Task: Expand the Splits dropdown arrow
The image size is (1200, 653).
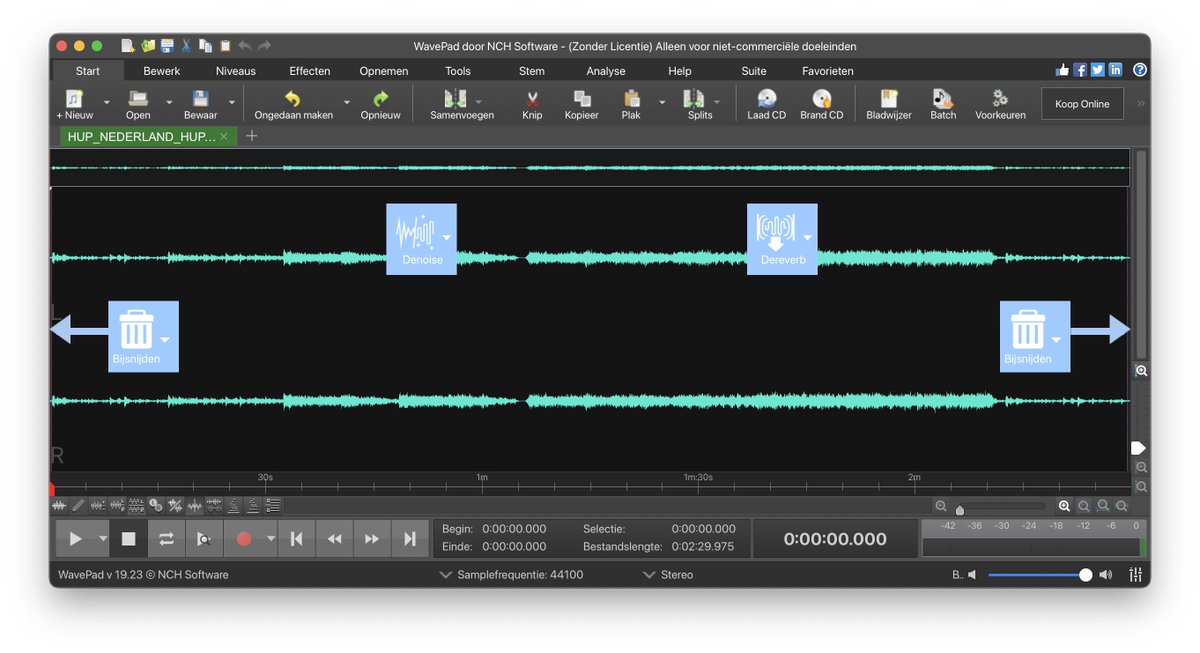Action: pos(716,102)
